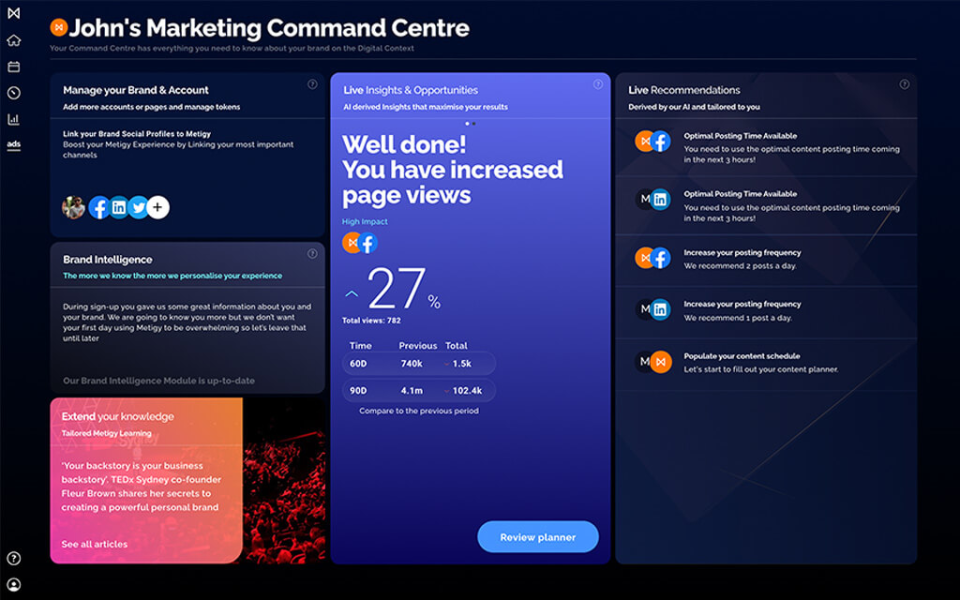Image resolution: width=960 pixels, height=600 pixels.
Task: Open the Facebook profile icon under Brand Social Profiles
Action: coord(98,208)
